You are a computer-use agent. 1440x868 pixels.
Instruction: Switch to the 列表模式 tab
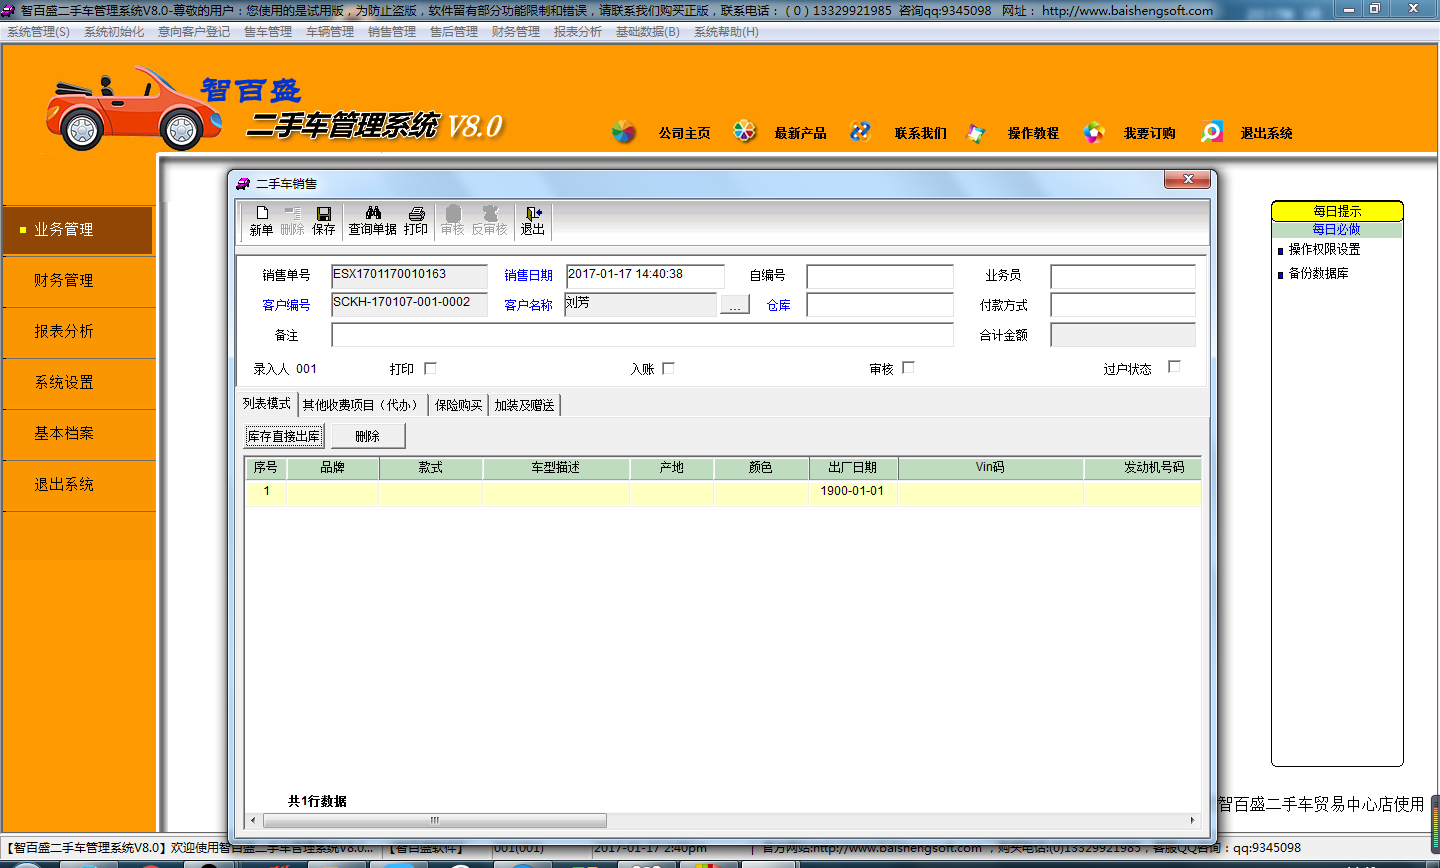pos(267,403)
